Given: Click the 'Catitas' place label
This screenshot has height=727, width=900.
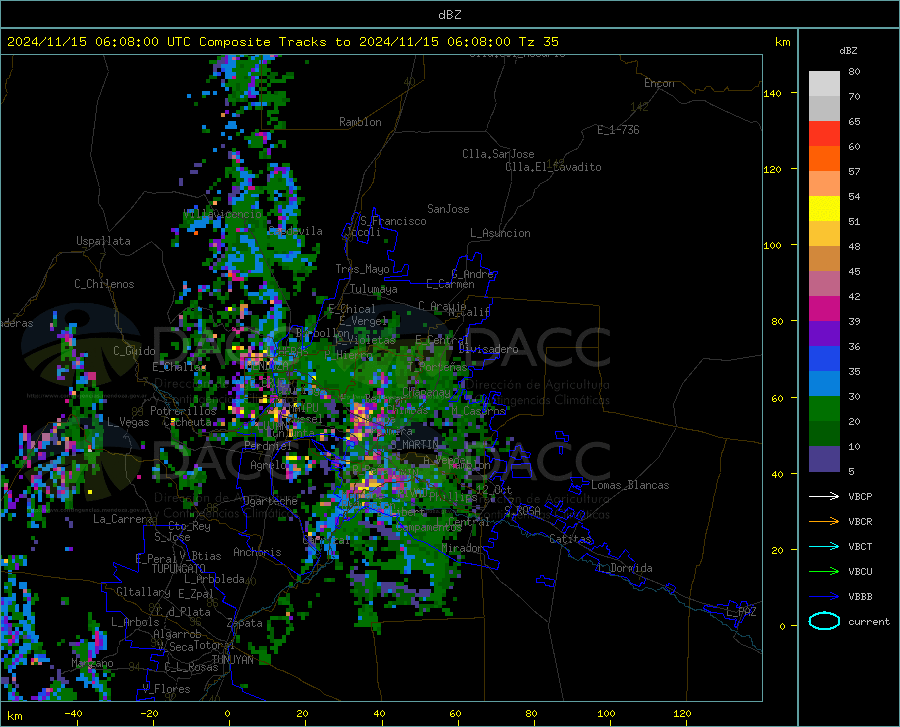Looking at the screenshot, I should pyautogui.click(x=571, y=539).
